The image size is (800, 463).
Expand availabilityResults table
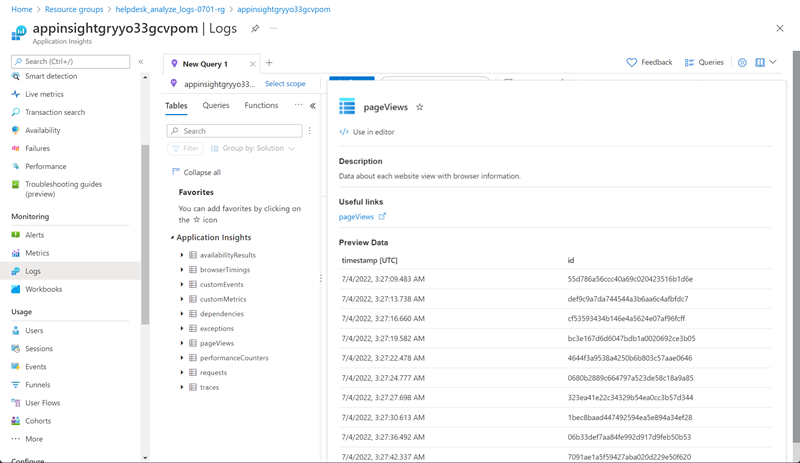[x=182, y=255]
